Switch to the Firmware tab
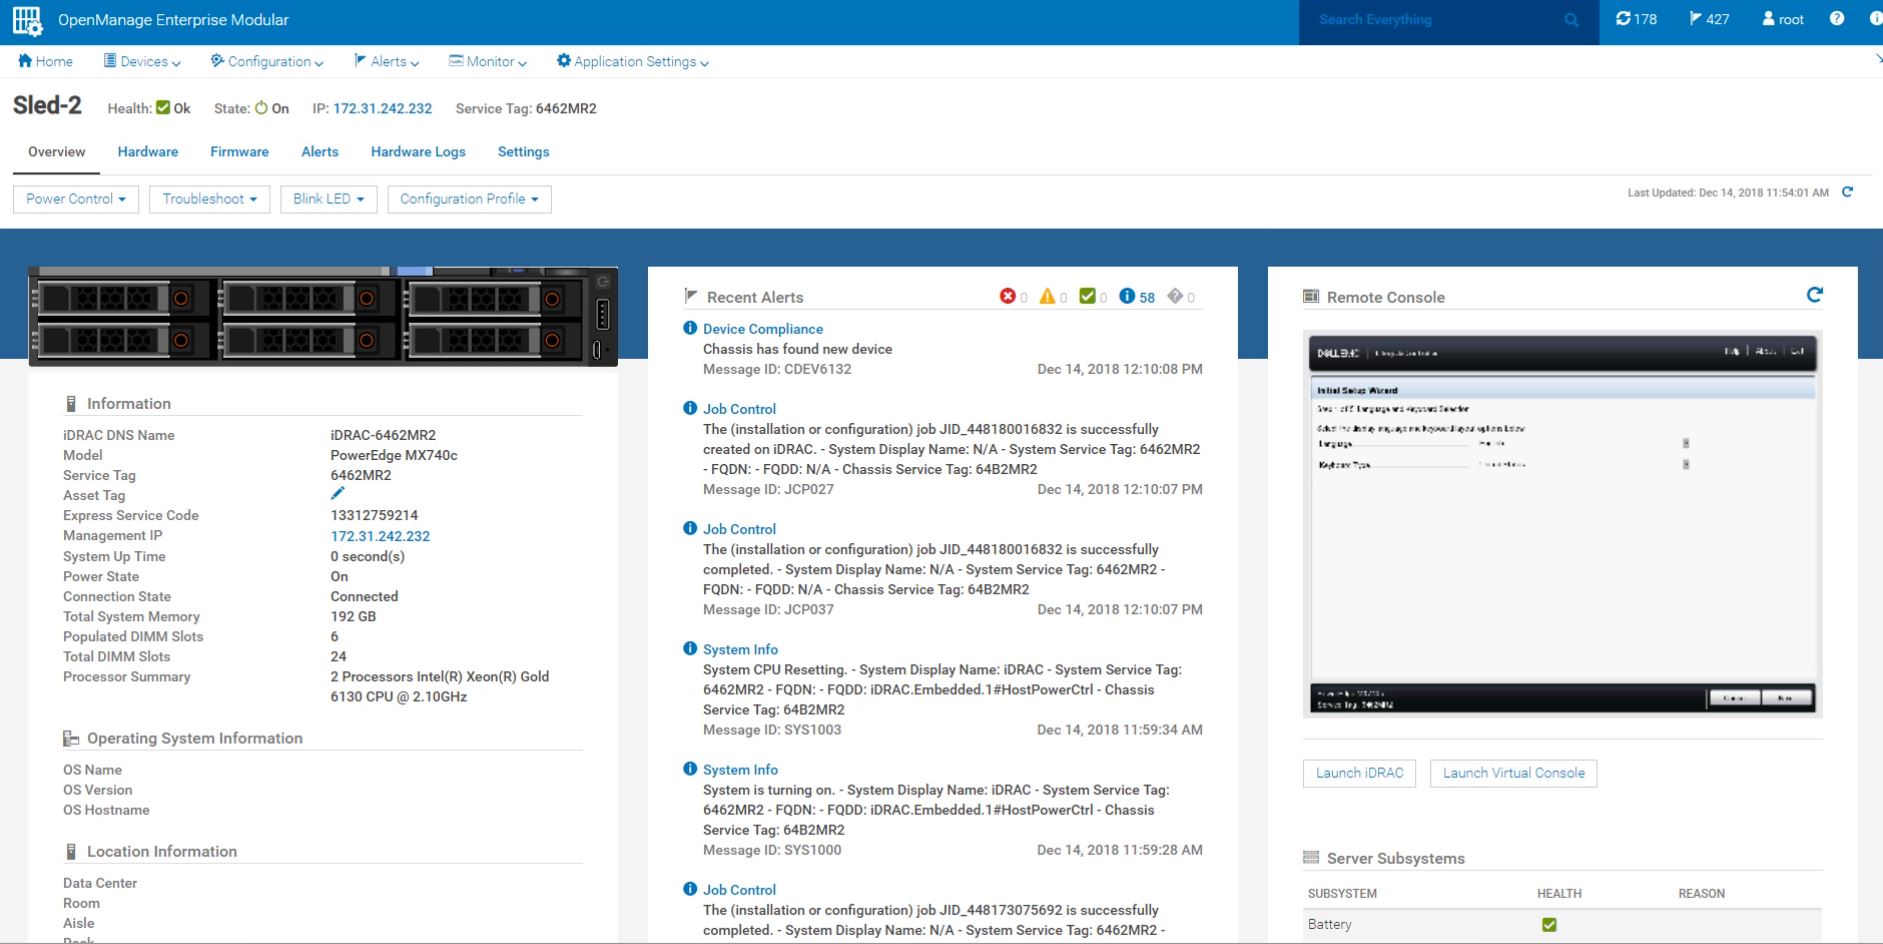This screenshot has width=1883, height=944. click(240, 152)
